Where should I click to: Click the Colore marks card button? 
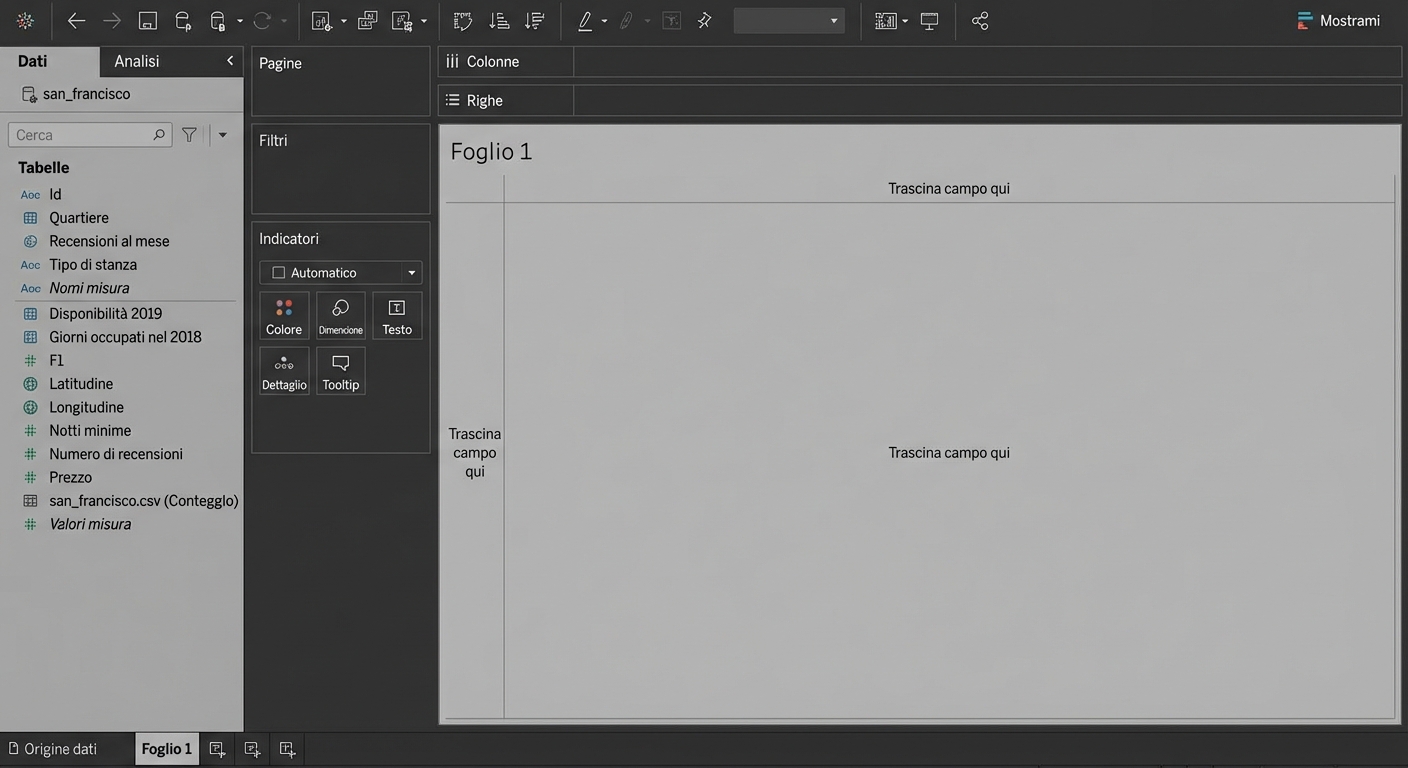[x=284, y=316]
